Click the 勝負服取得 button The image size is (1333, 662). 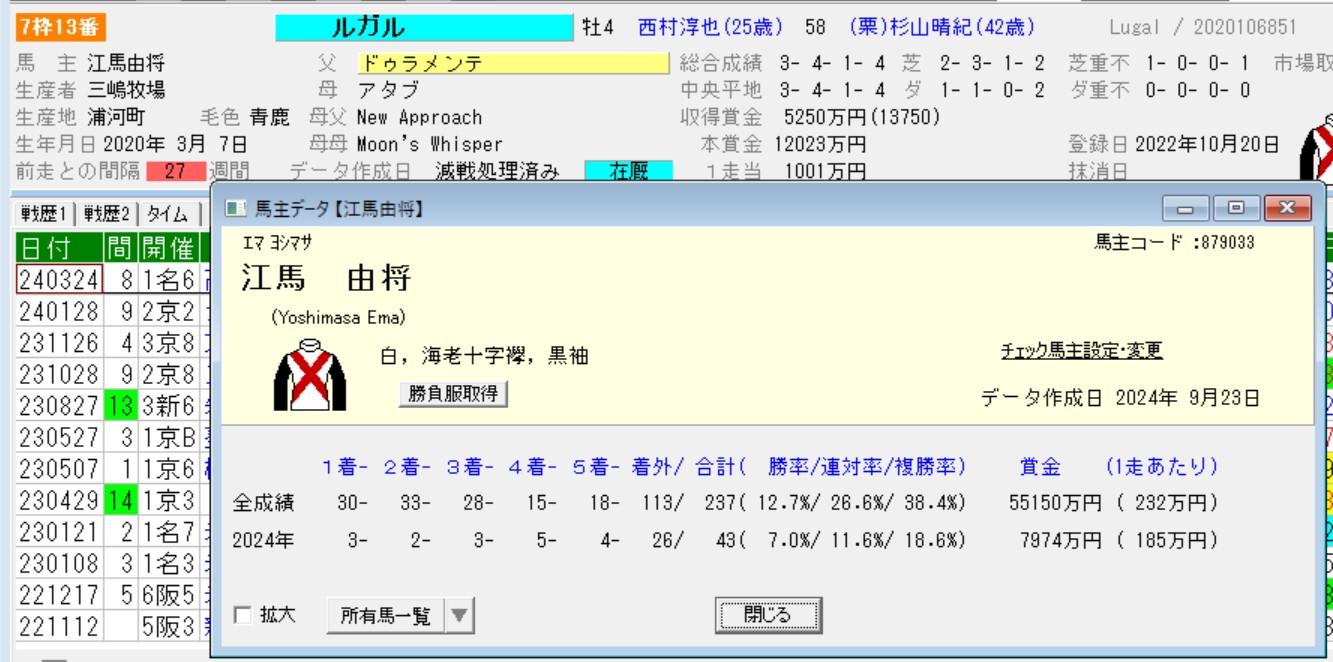click(x=454, y=394)
